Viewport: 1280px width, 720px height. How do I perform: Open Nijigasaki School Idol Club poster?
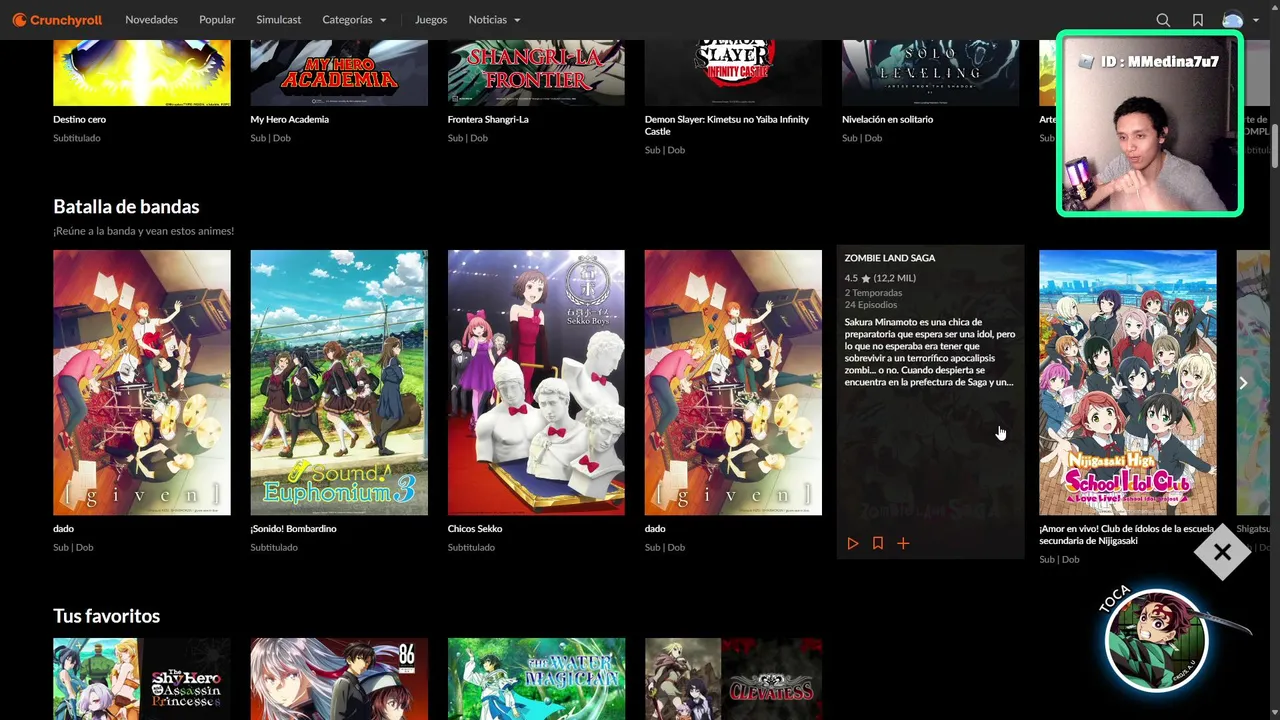pyautogui.click(x=1128, y=383)
